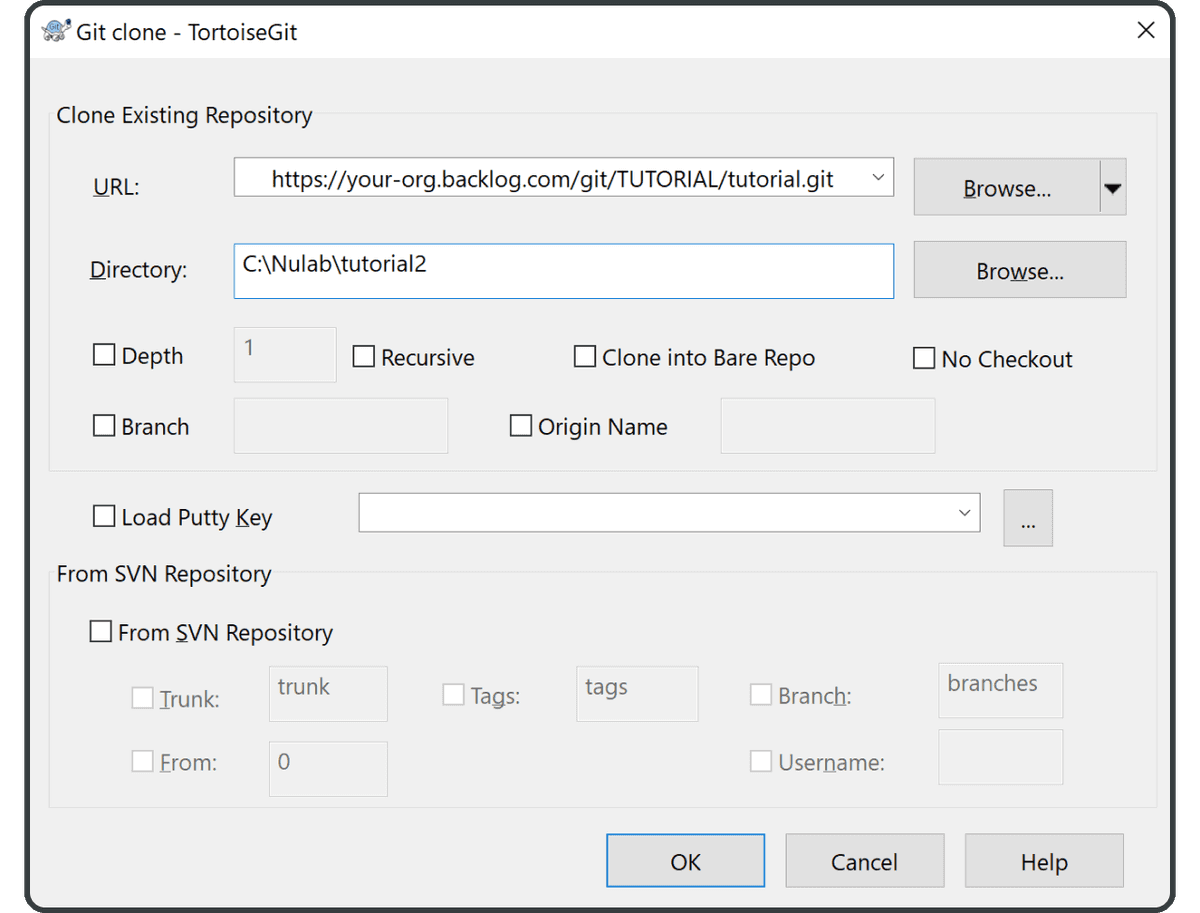1200x913 pixels.
Task: Confirm the clone with OK
Action: pyautogui.click(x=685, y=860)
